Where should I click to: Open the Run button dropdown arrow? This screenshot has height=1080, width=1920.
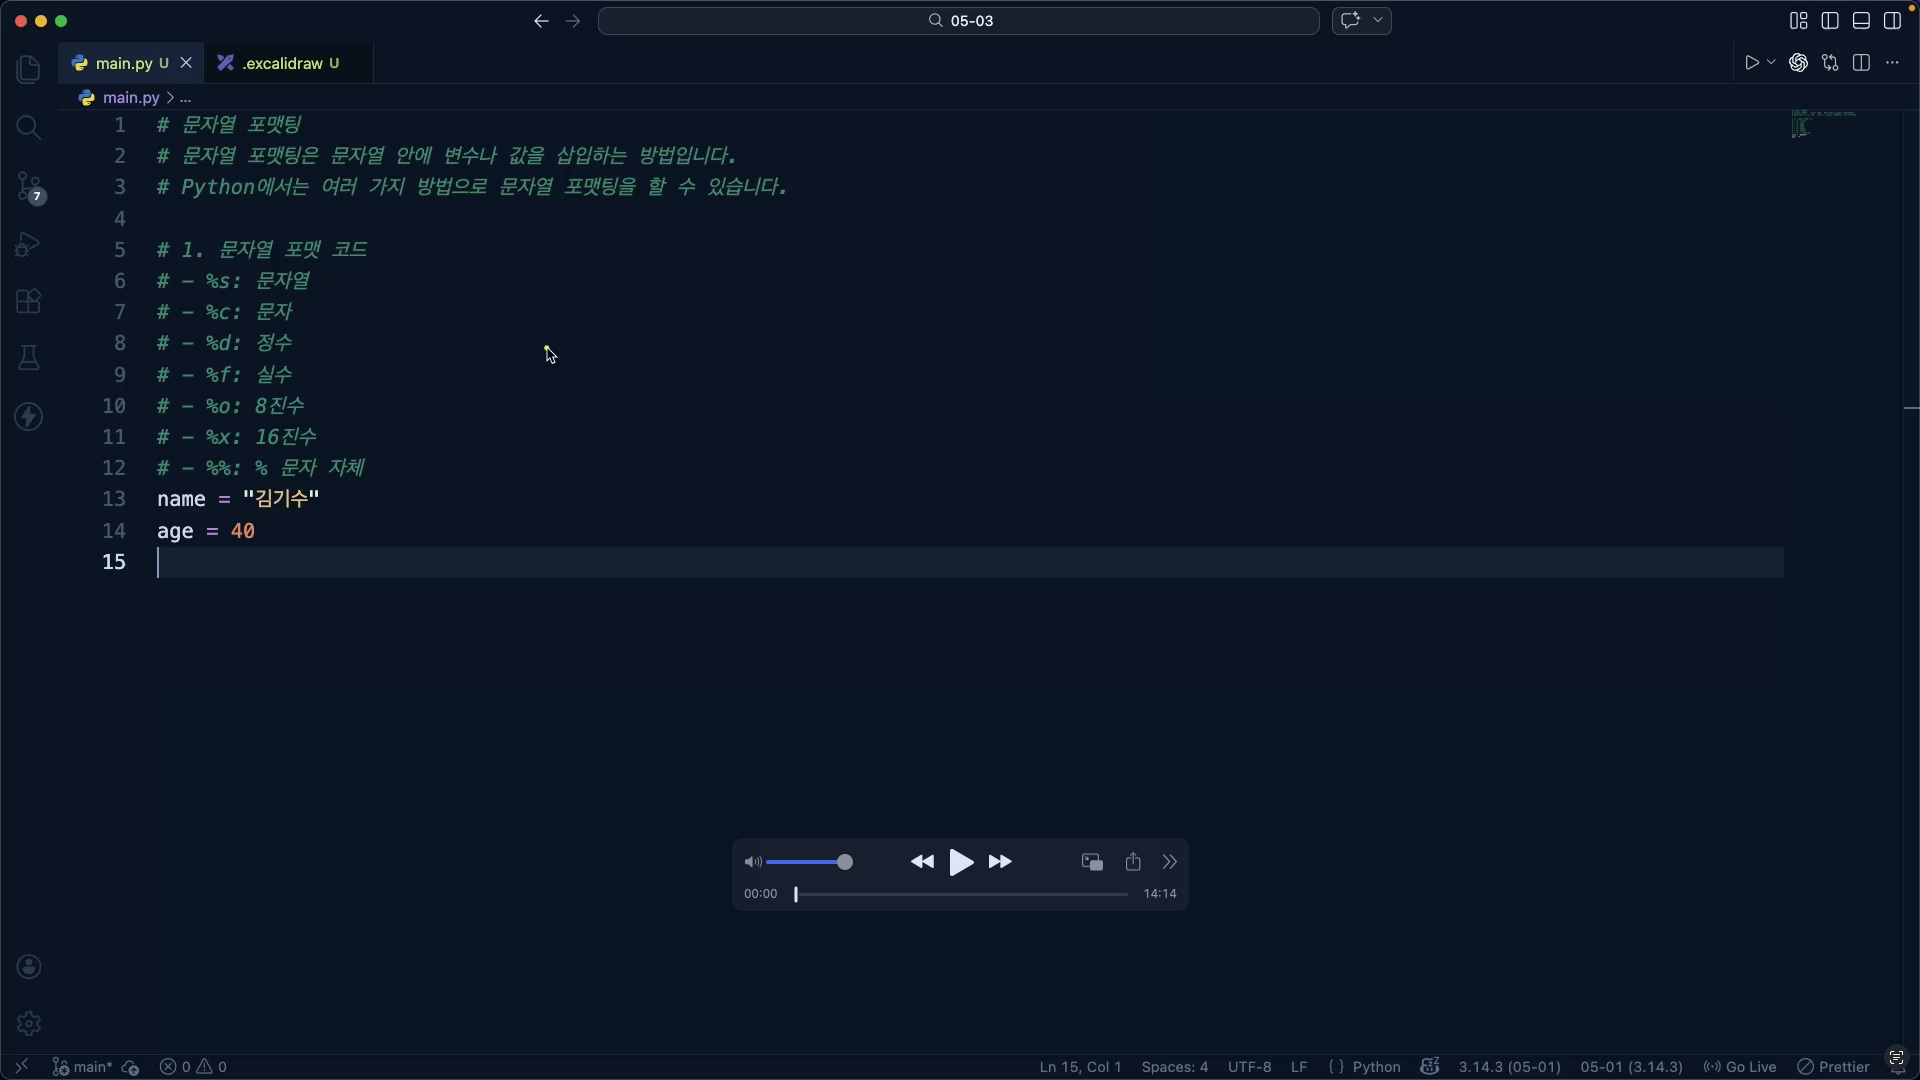pos(1770,61)
